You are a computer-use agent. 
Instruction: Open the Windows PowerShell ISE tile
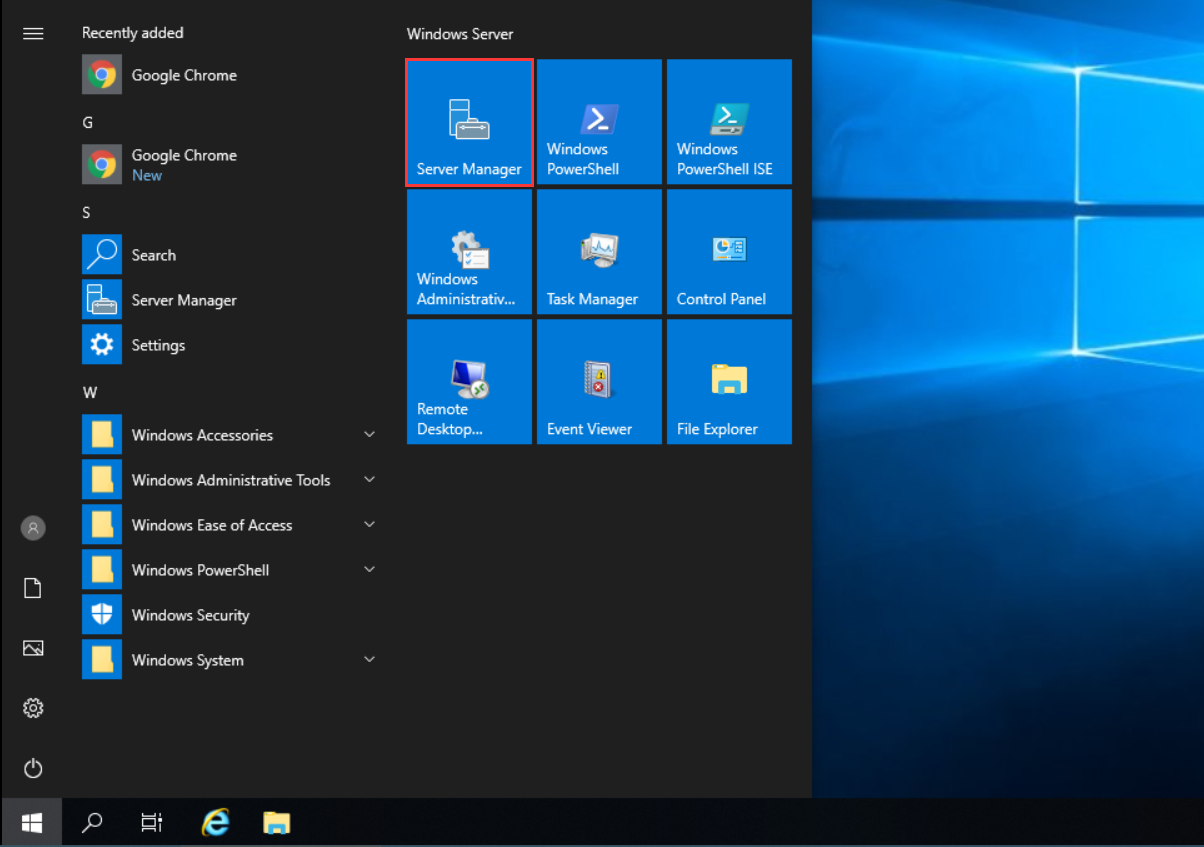tap(729, 122)
